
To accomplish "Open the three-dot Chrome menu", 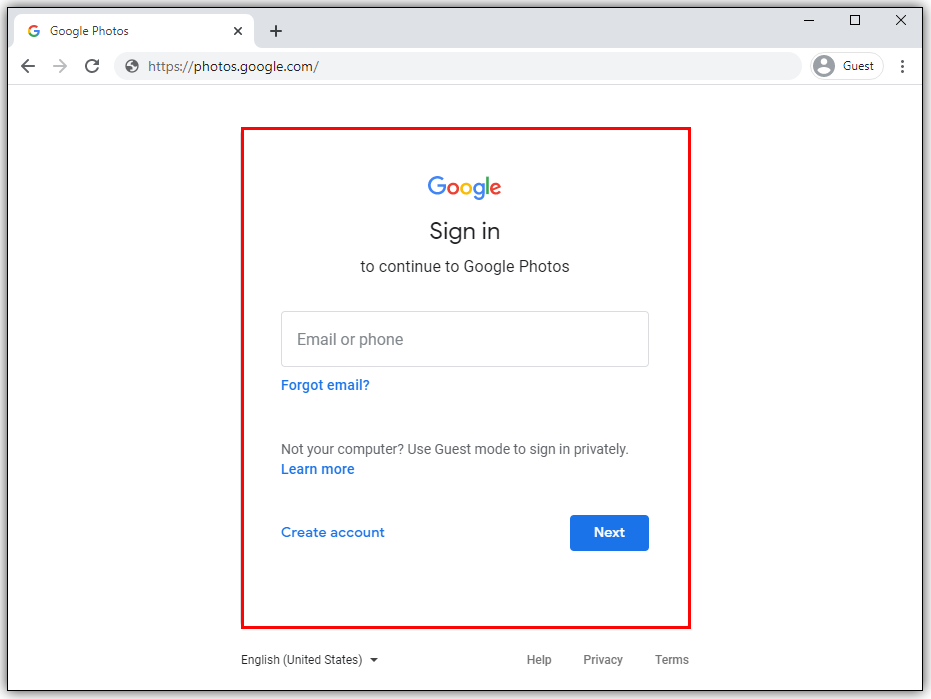I will coord(902,66).
